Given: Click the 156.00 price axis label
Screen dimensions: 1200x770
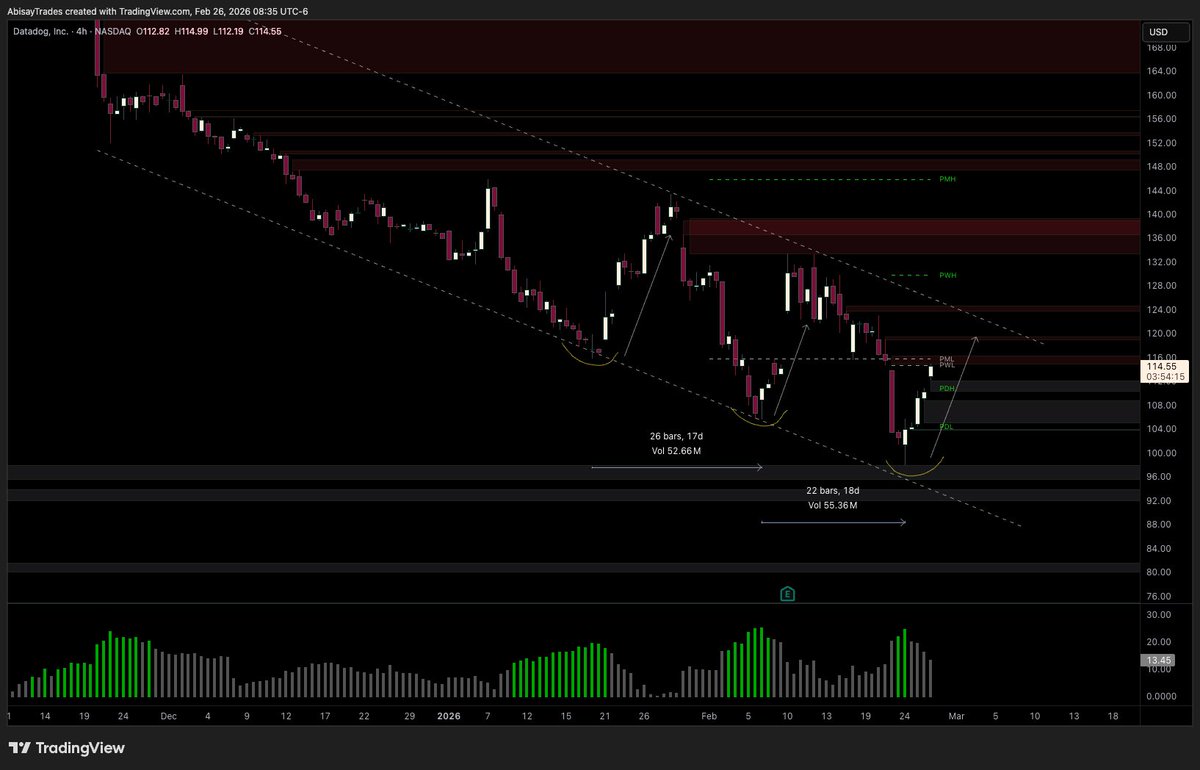Looking at the screenshot, I should tap(1161, 119).
